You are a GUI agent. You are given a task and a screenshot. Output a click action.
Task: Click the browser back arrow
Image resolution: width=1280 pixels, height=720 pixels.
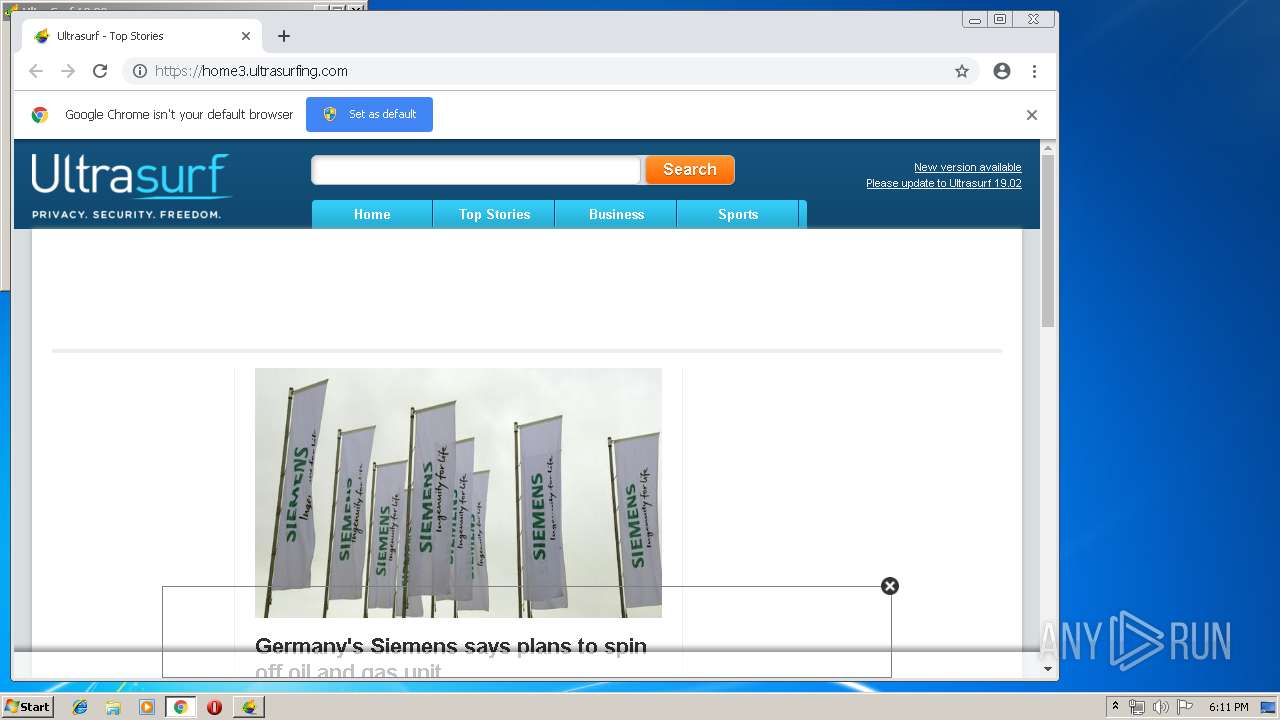click(36, 71)
